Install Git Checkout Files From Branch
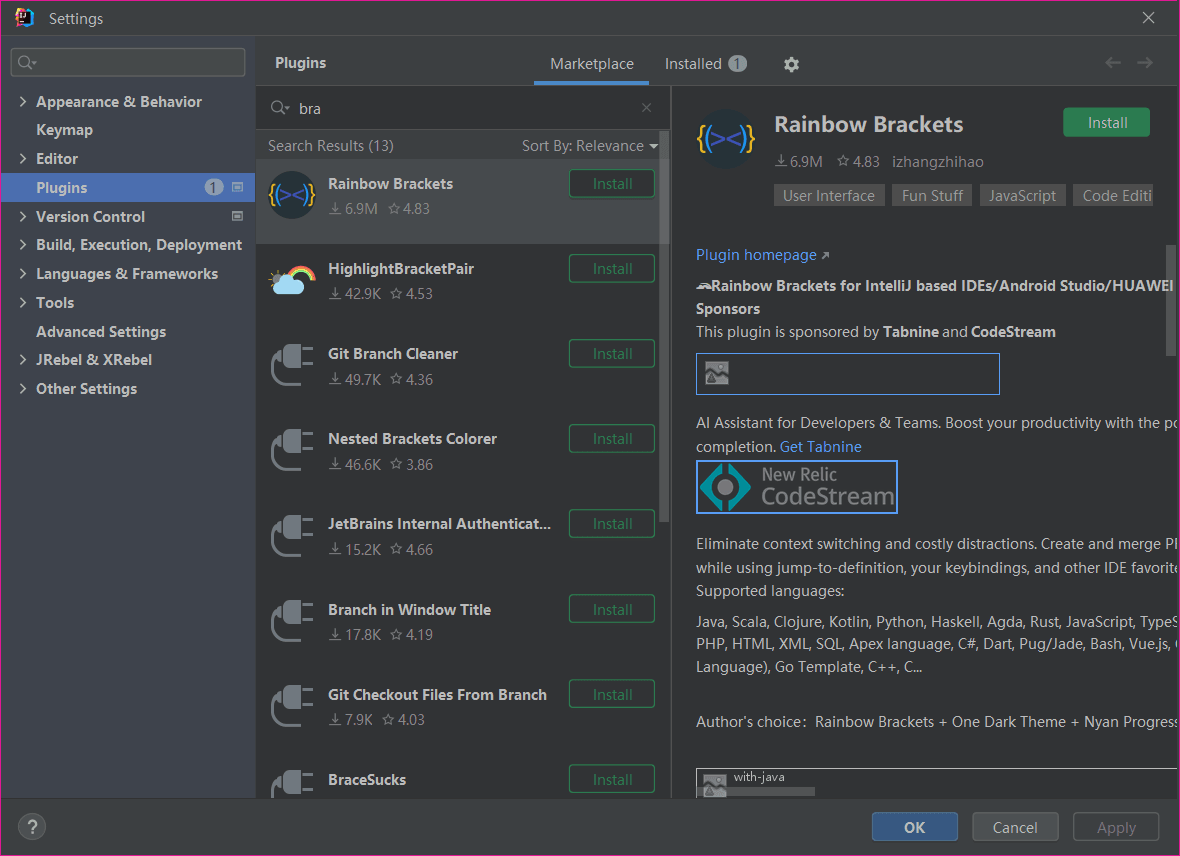 [612, 695]
